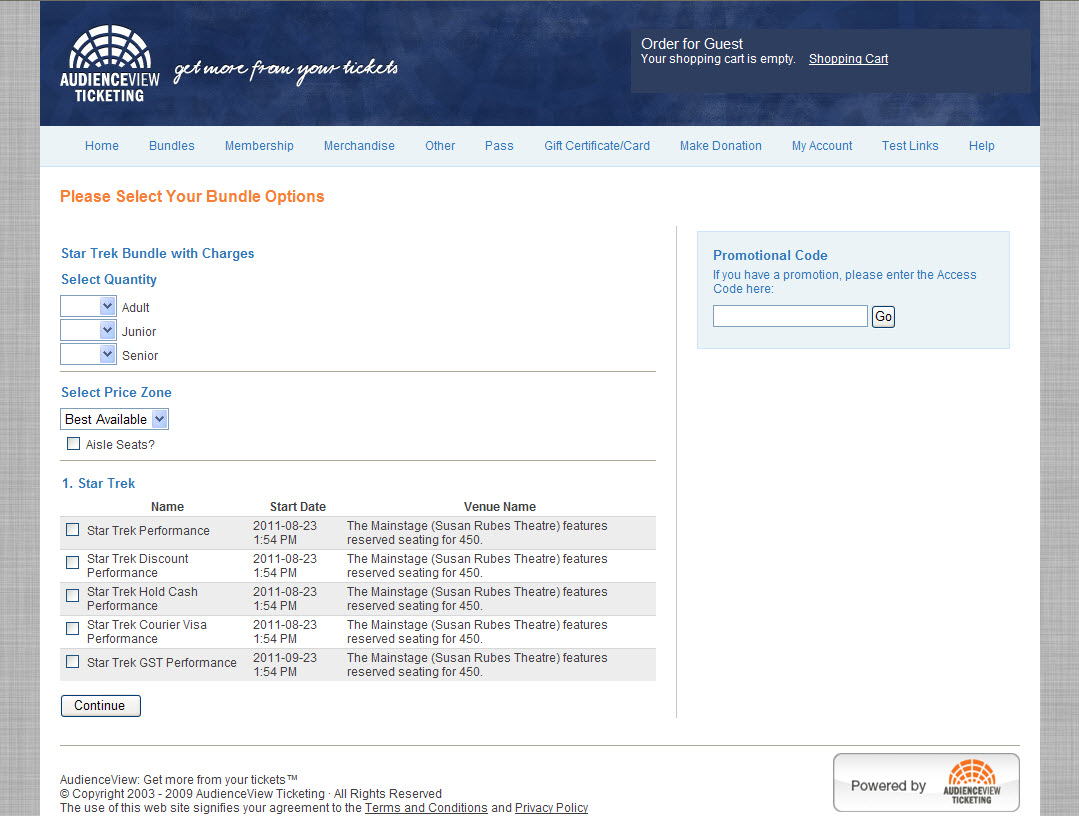This screenshot has width=1079, height=816.
Task: Open the Make Donation menu item
Action: 721,146
